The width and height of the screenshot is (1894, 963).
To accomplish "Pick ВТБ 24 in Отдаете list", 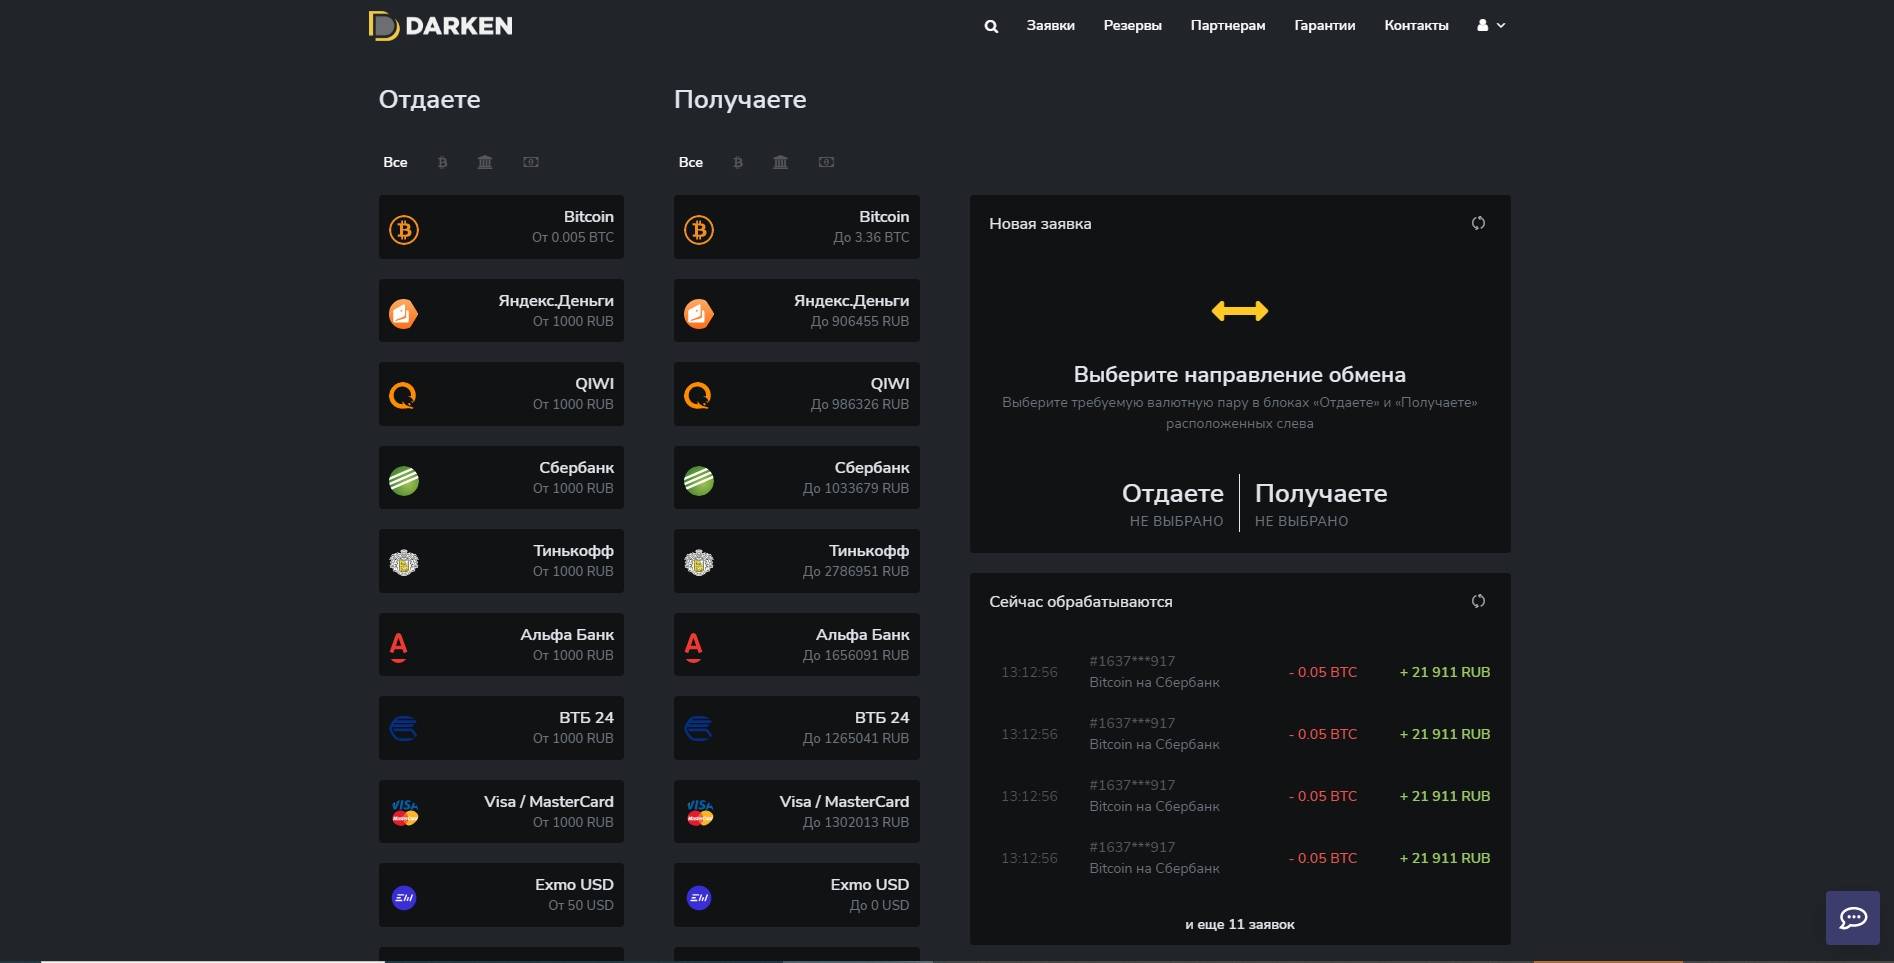I will coord(501,728).
